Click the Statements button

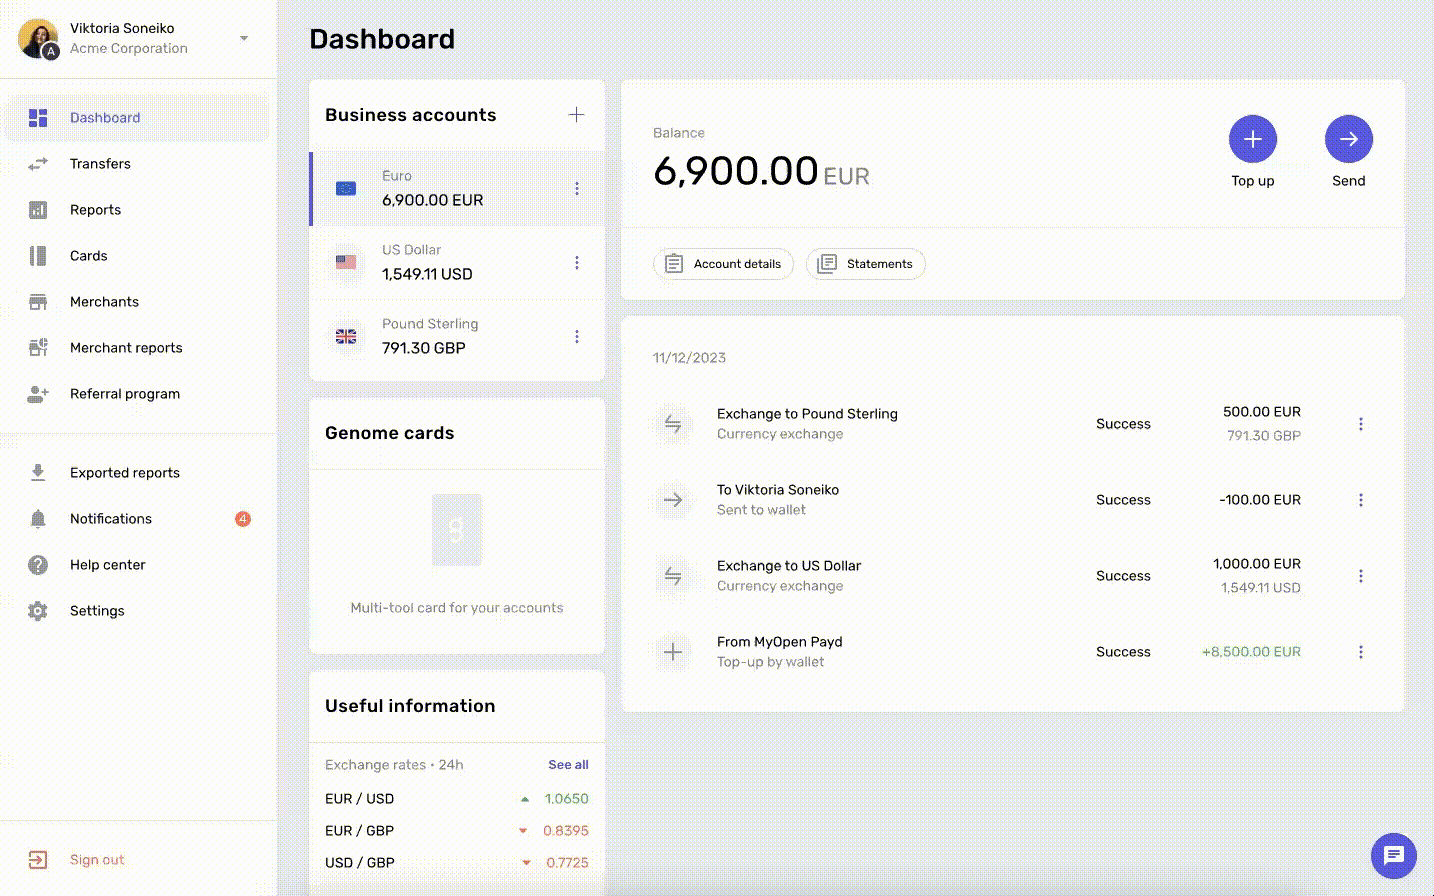click(865, 264)
